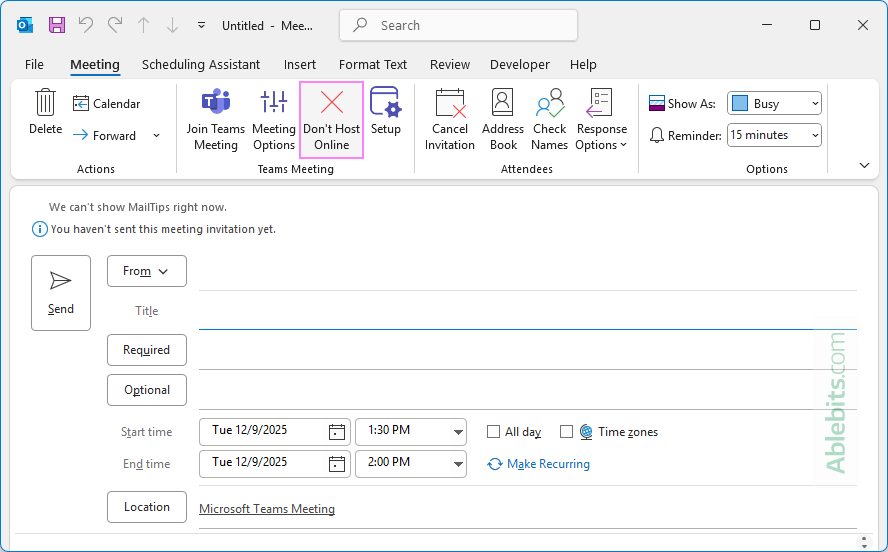Viewport: 888px width, 552px height.
Task: Open Teams meeting Setup
Action: pos(386,112)
